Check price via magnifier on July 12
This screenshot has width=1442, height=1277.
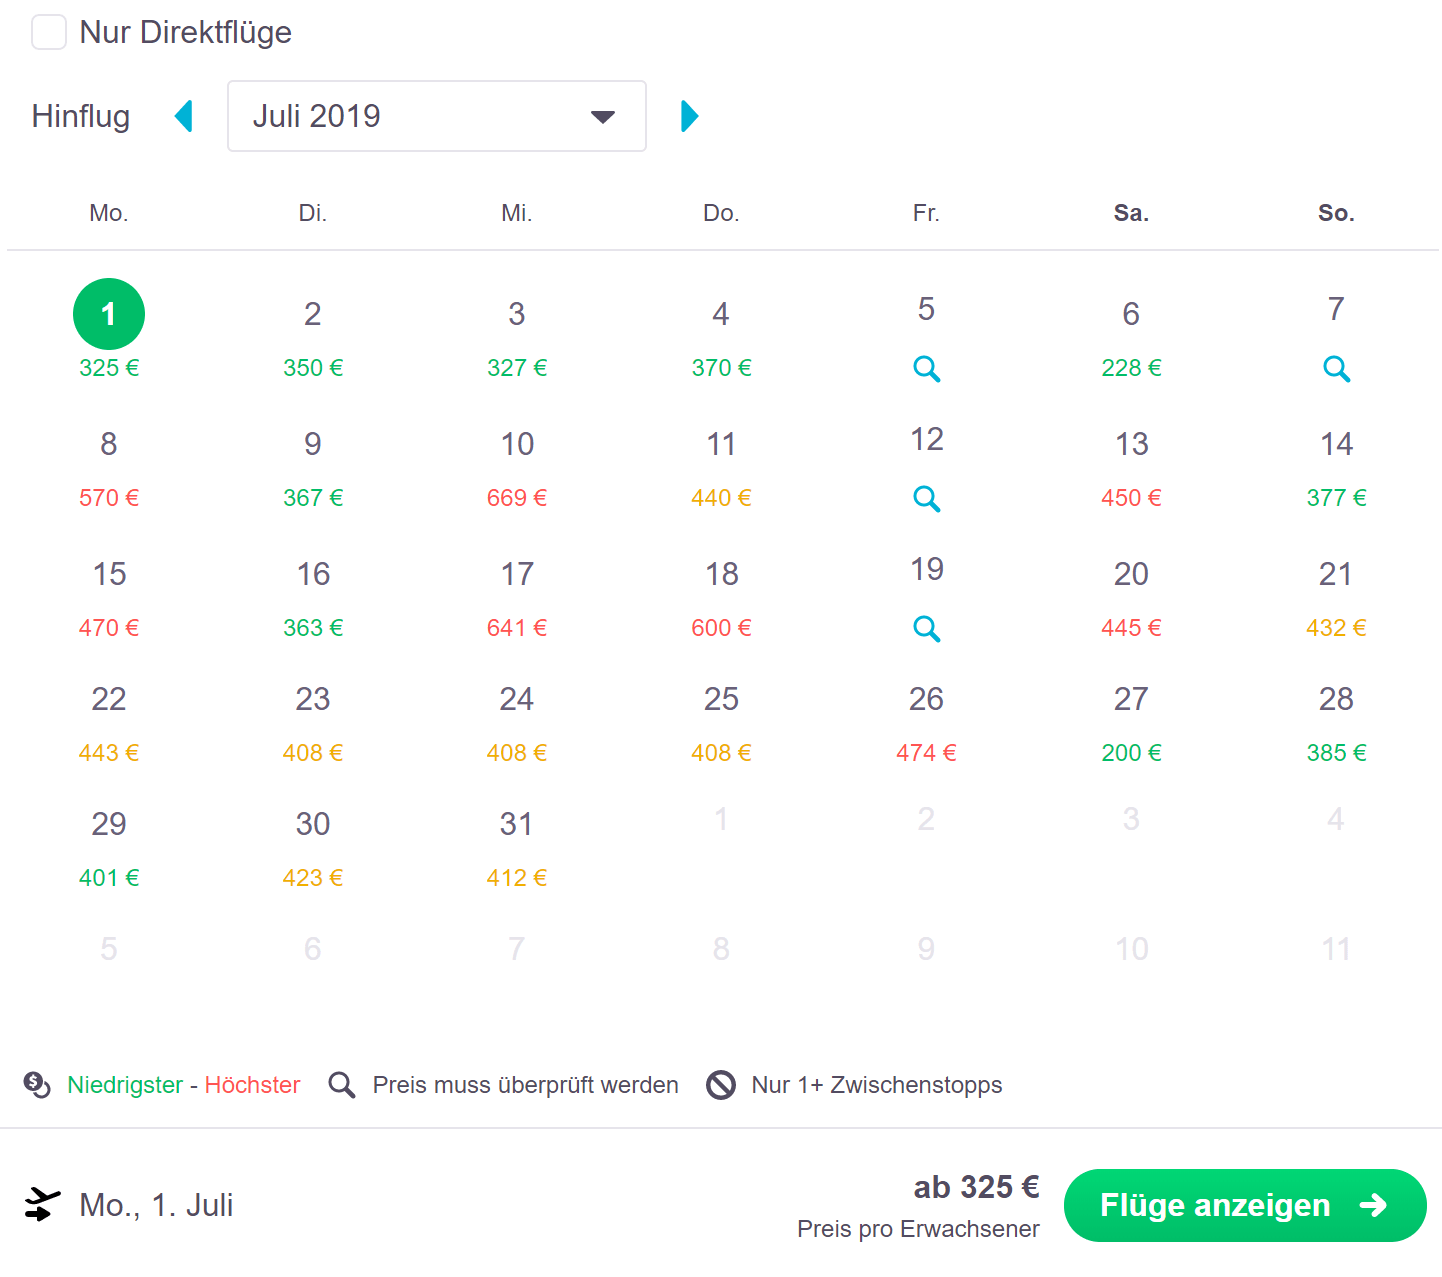tap(927, 498)
